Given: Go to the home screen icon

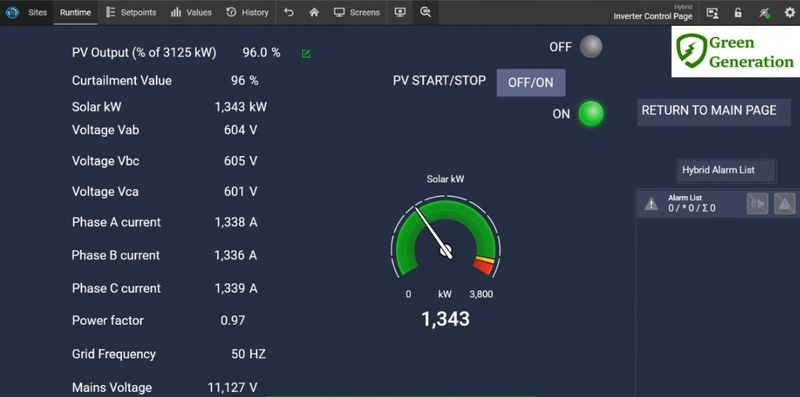Looking at the screenshot, I should (314, 12).
